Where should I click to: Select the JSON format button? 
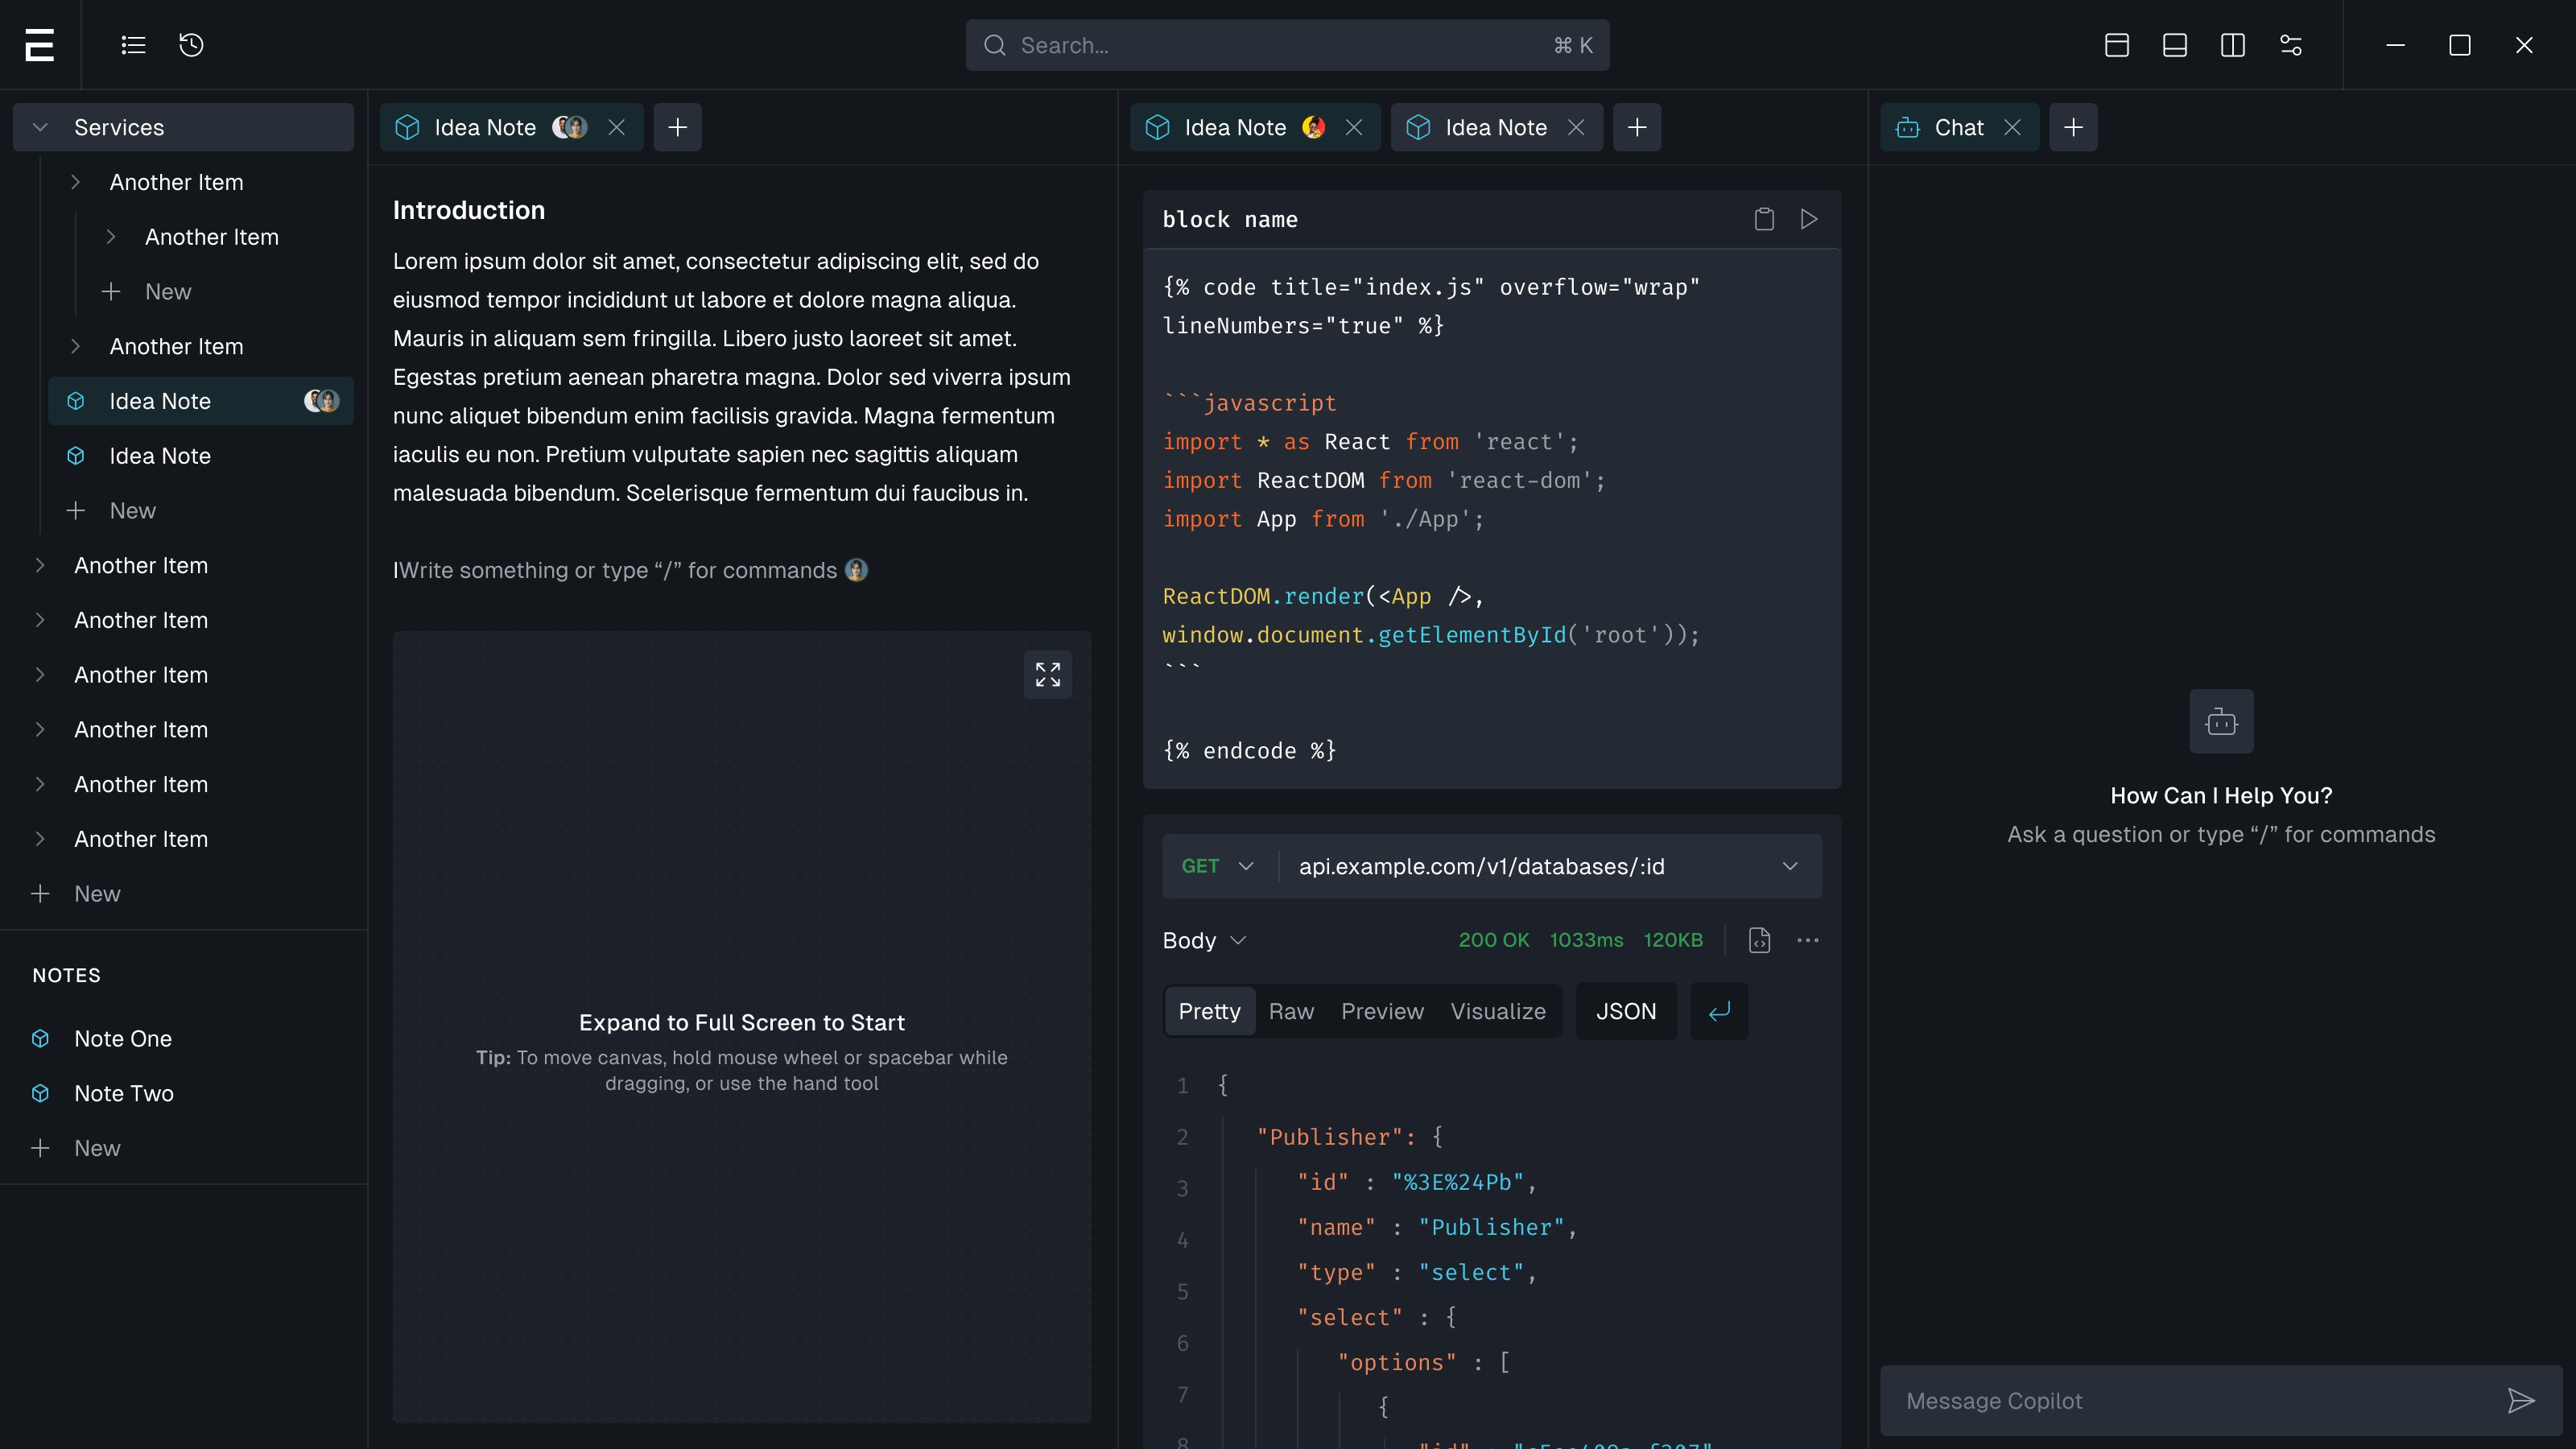point(1626,1011)
